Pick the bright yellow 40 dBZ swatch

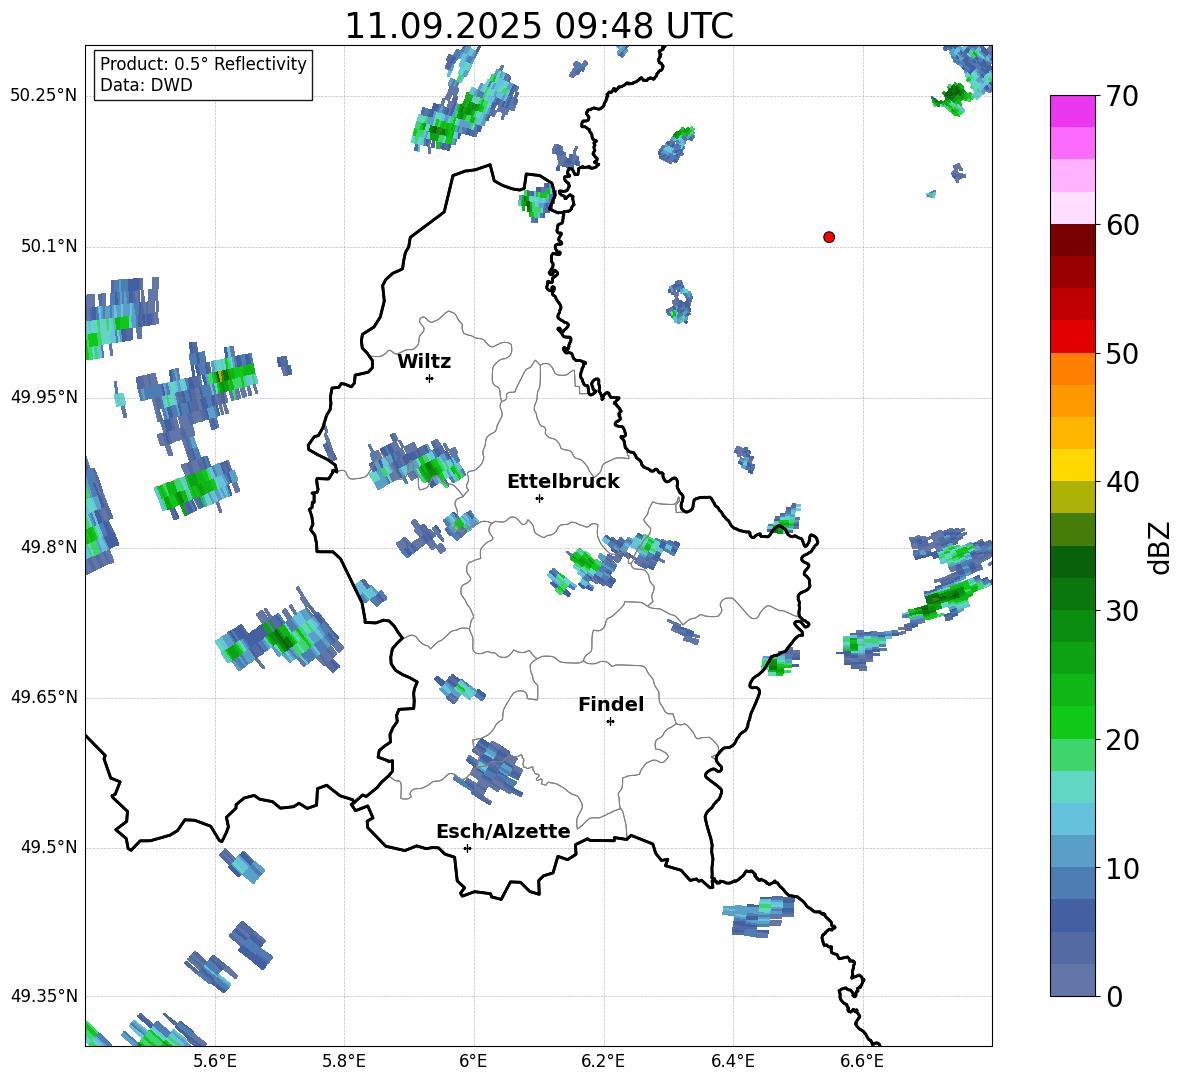click(x=1073, y=465)
